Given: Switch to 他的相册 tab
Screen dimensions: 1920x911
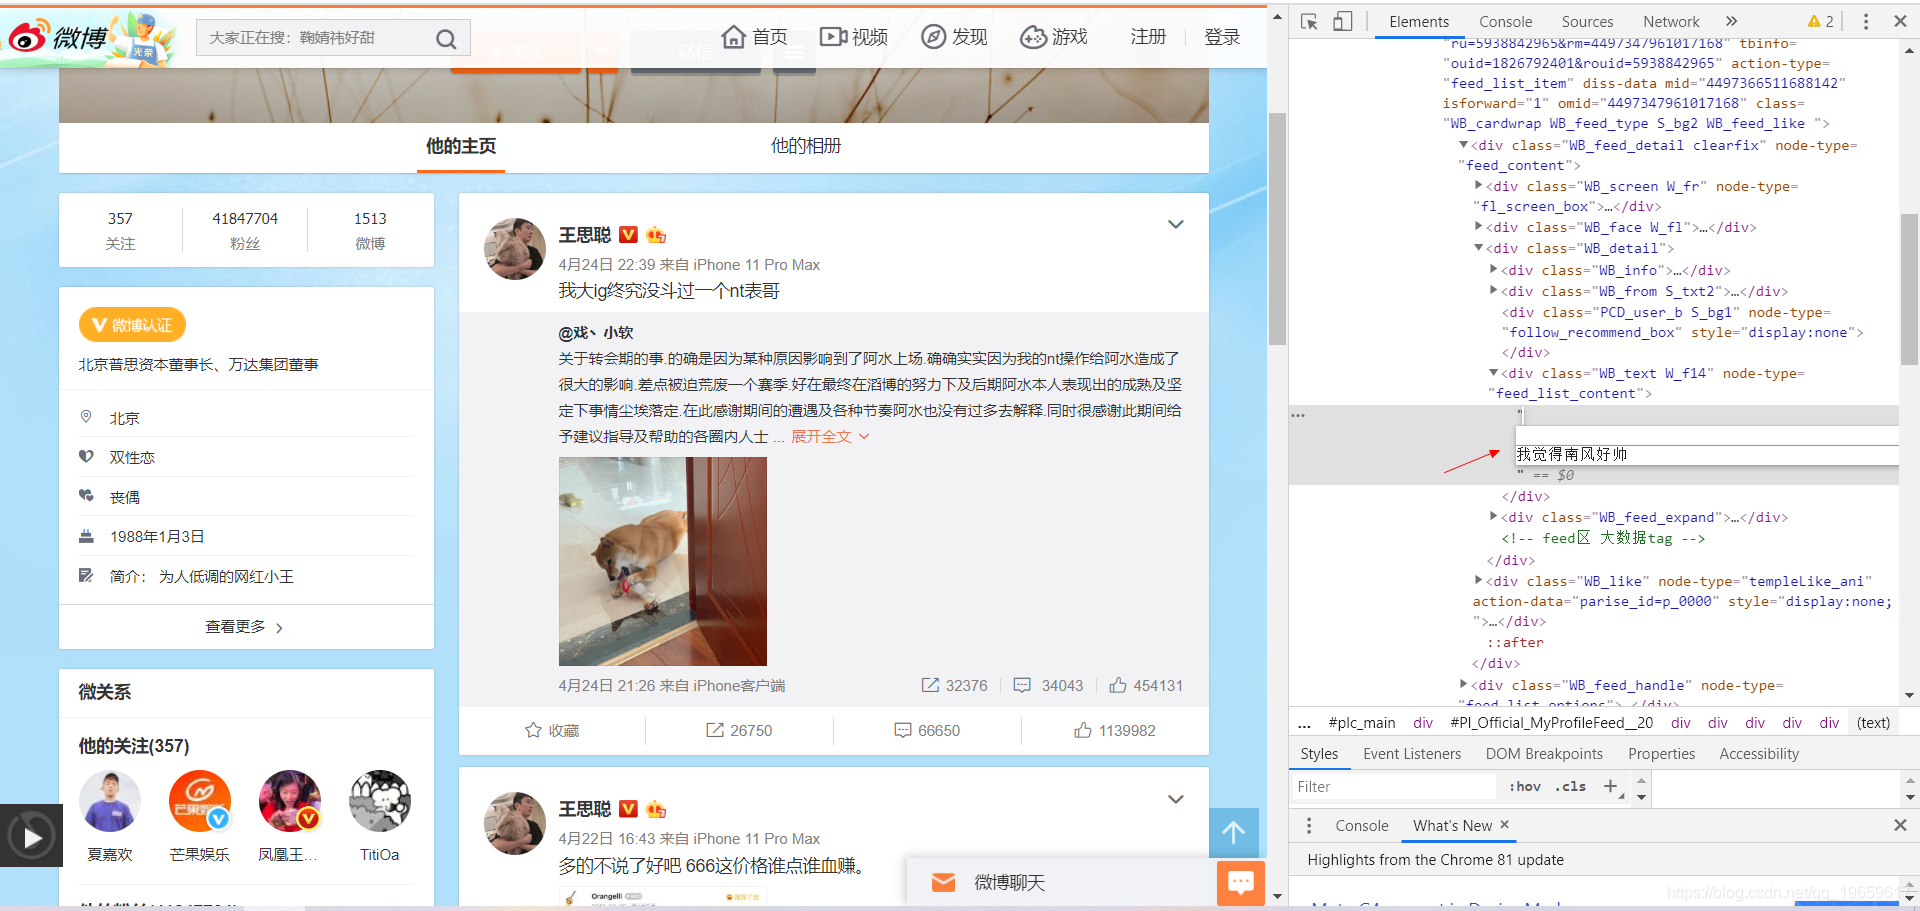Looking at the screenshot, I should tap(806, 146).
